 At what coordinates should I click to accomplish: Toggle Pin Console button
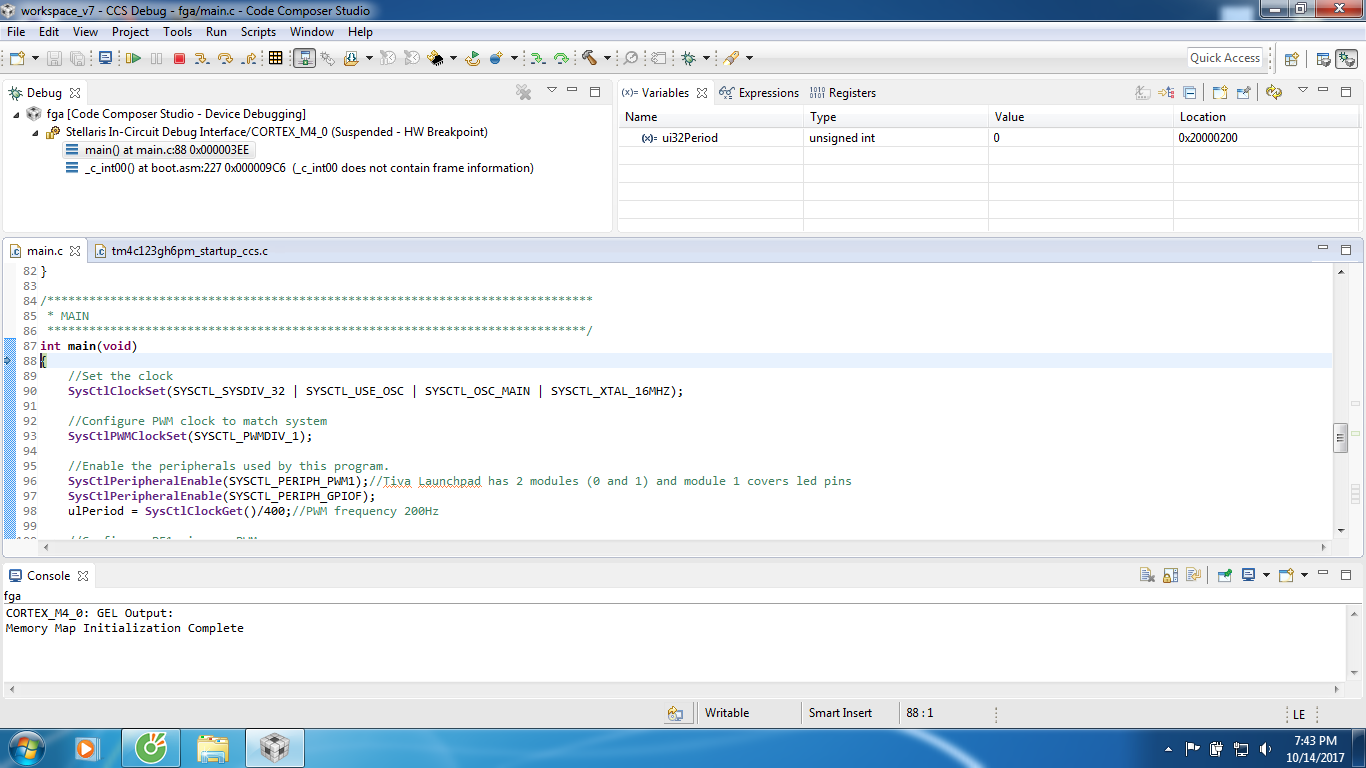pos(1224,575)
